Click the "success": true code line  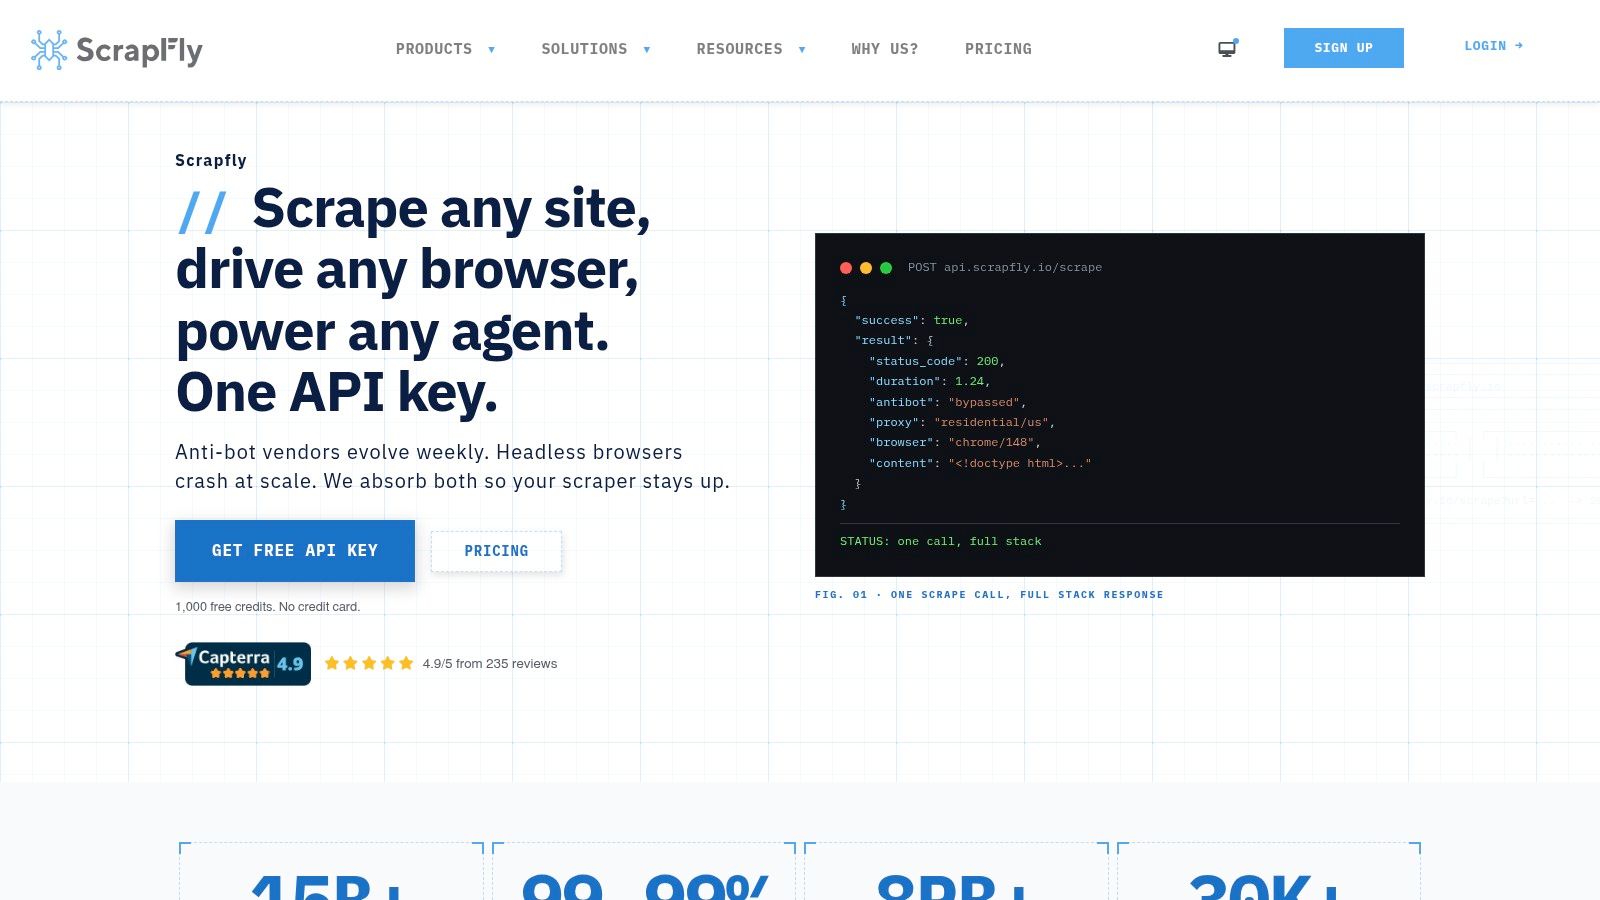click(x=911, y=321)
